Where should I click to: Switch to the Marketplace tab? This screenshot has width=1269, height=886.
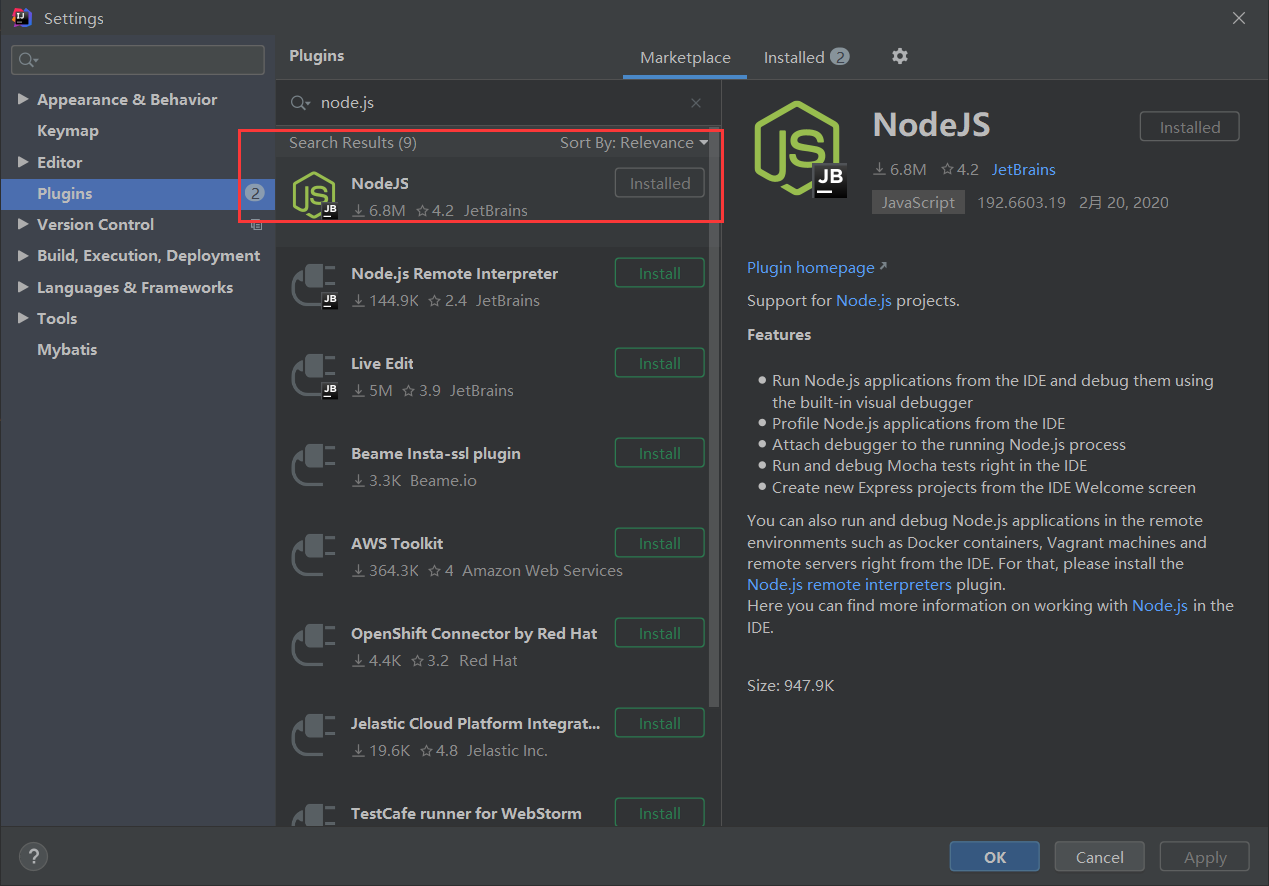pos(685,58)
